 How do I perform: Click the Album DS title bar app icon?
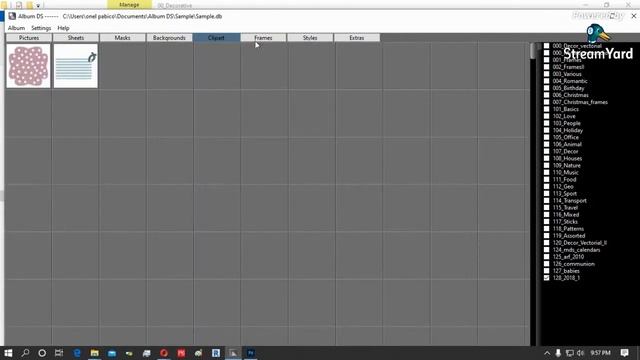point(12,16)
